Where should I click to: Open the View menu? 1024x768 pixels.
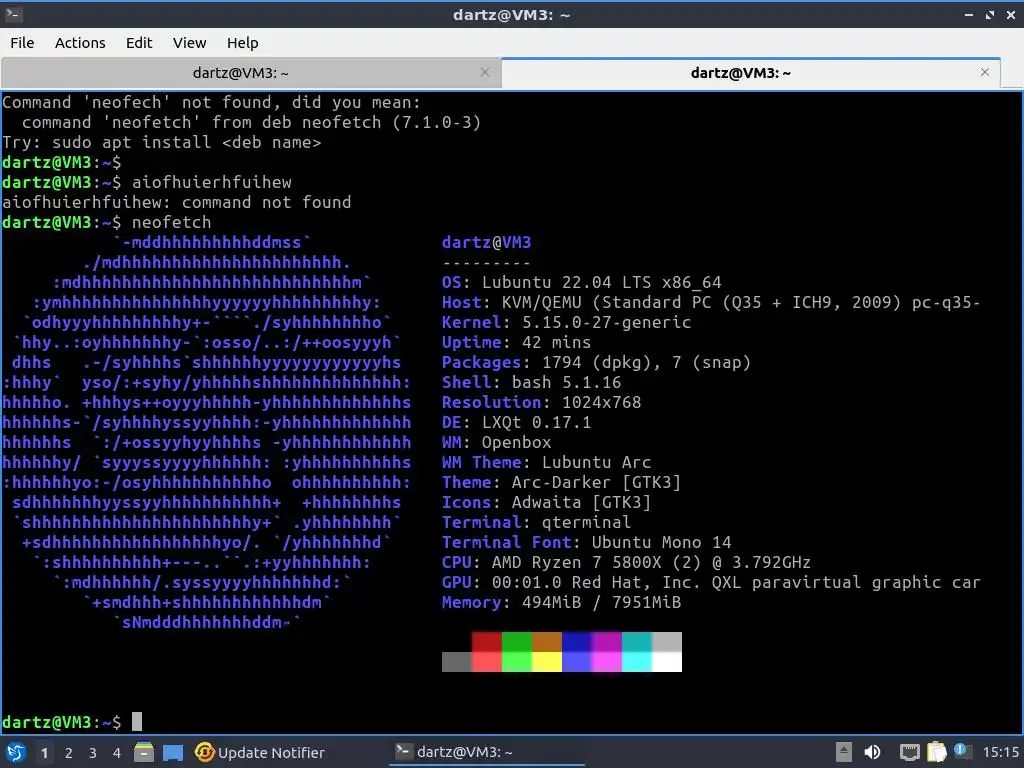189,43
